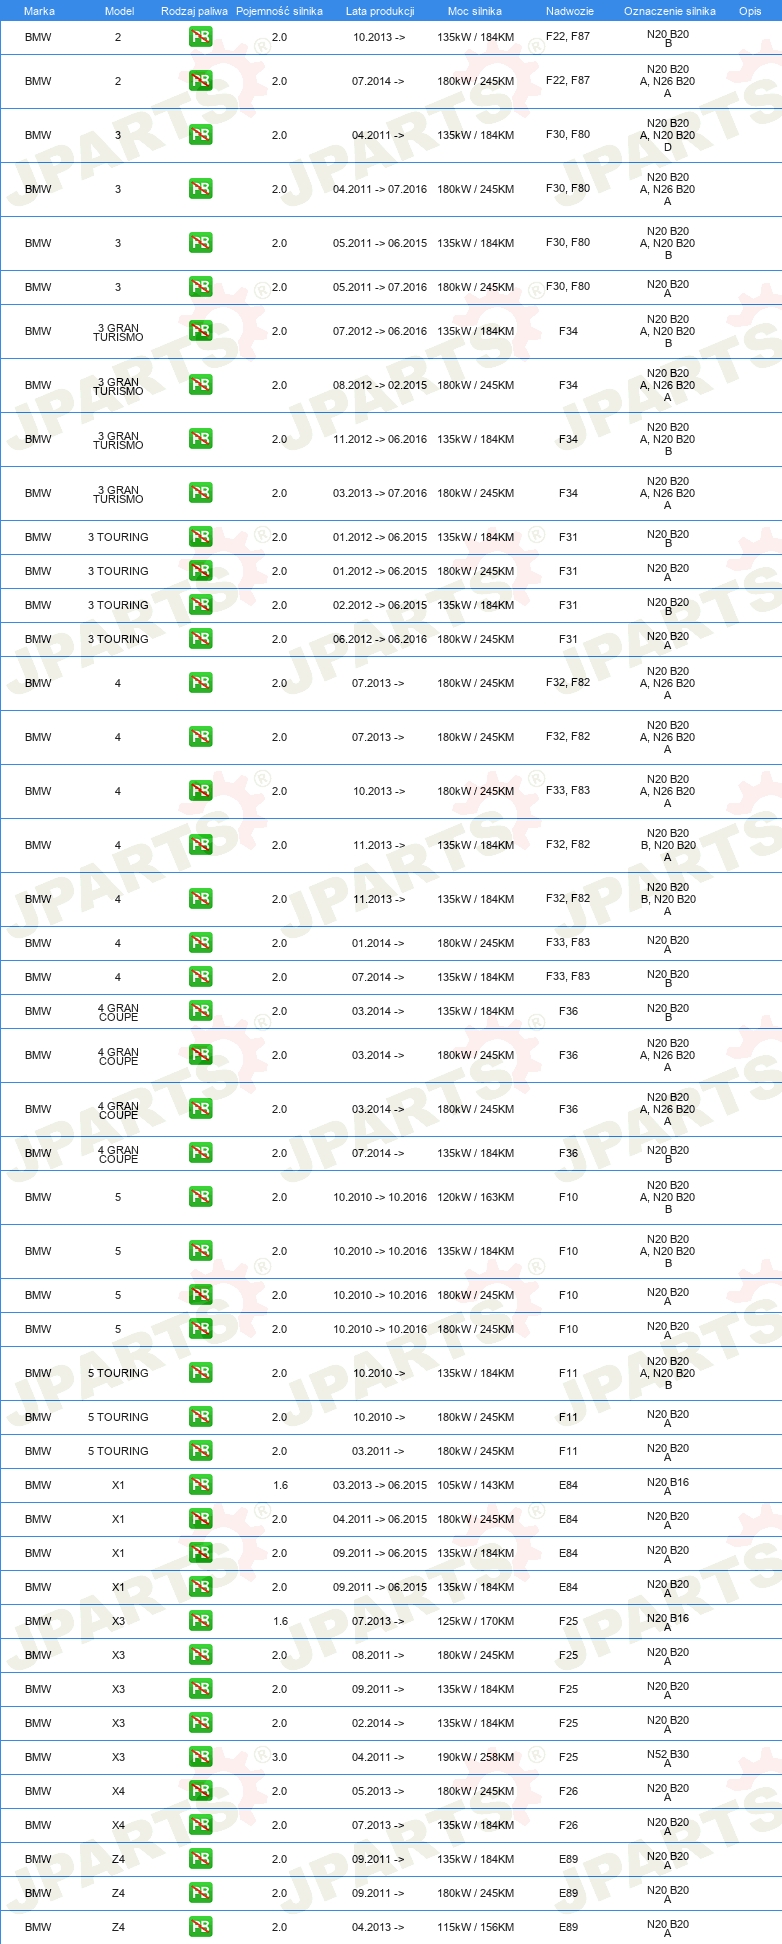
Task: Click the '03.2013 -> 06.2015' production years cell
Action: tap(380, 1485)
